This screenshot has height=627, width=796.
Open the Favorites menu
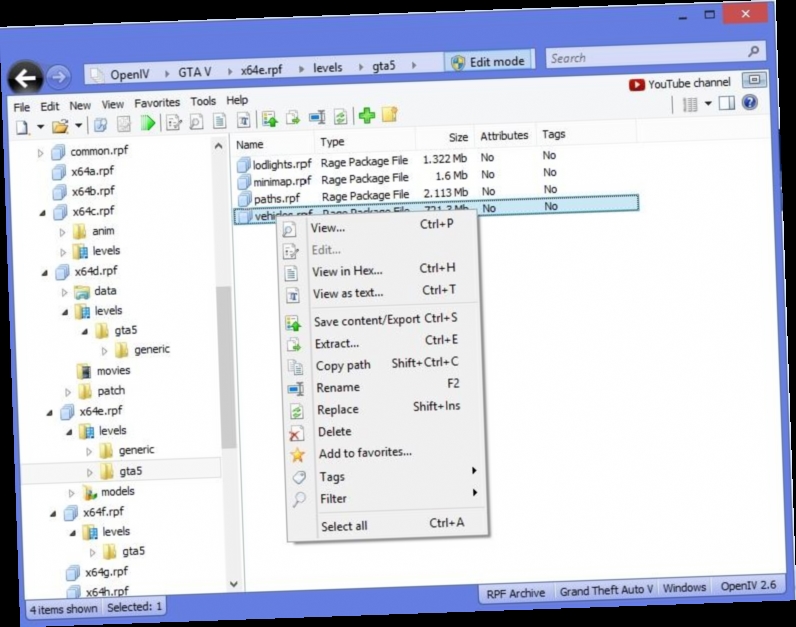[157, 103]
